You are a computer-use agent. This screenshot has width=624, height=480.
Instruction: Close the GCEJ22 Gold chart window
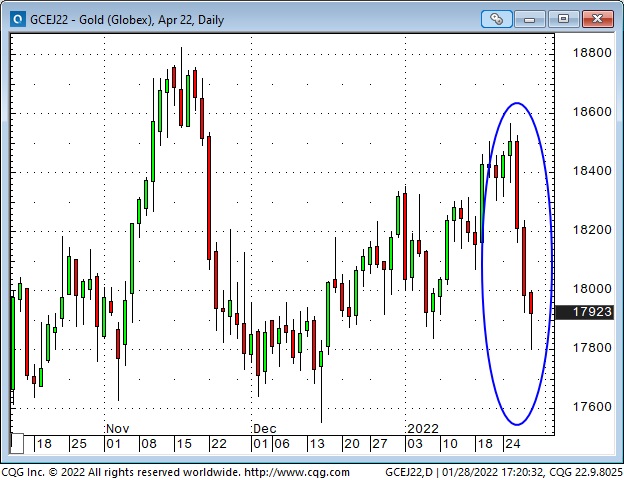[x=597, y=19]
